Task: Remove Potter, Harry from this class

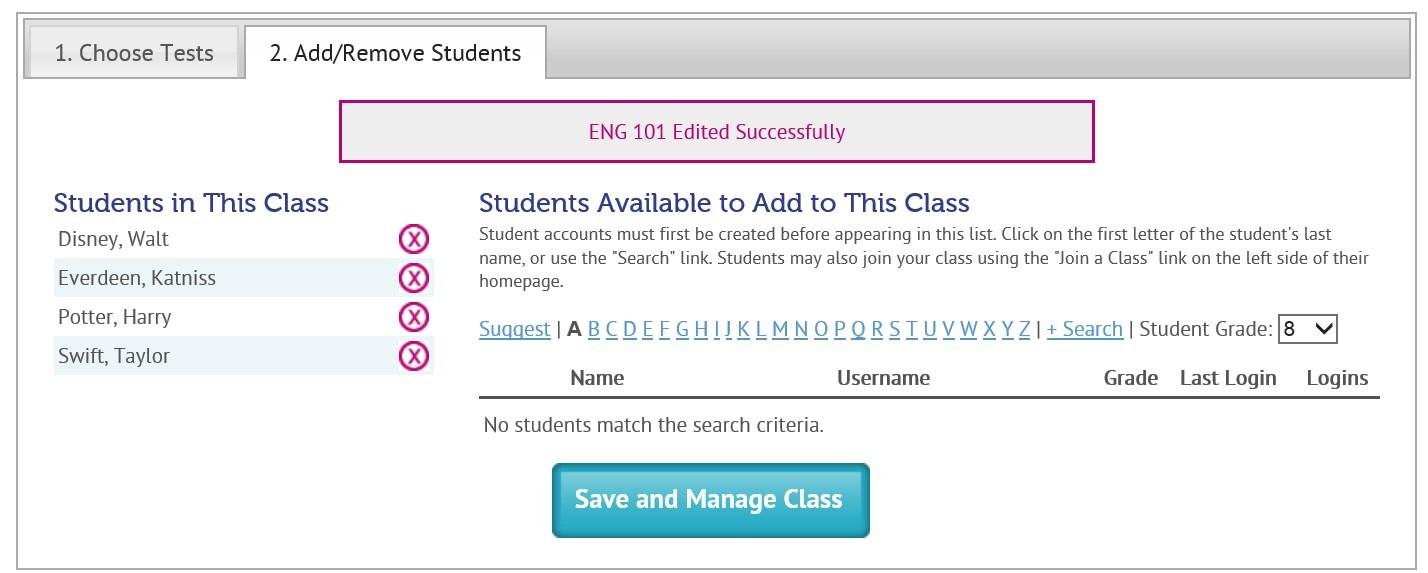Action: point(414,317)
